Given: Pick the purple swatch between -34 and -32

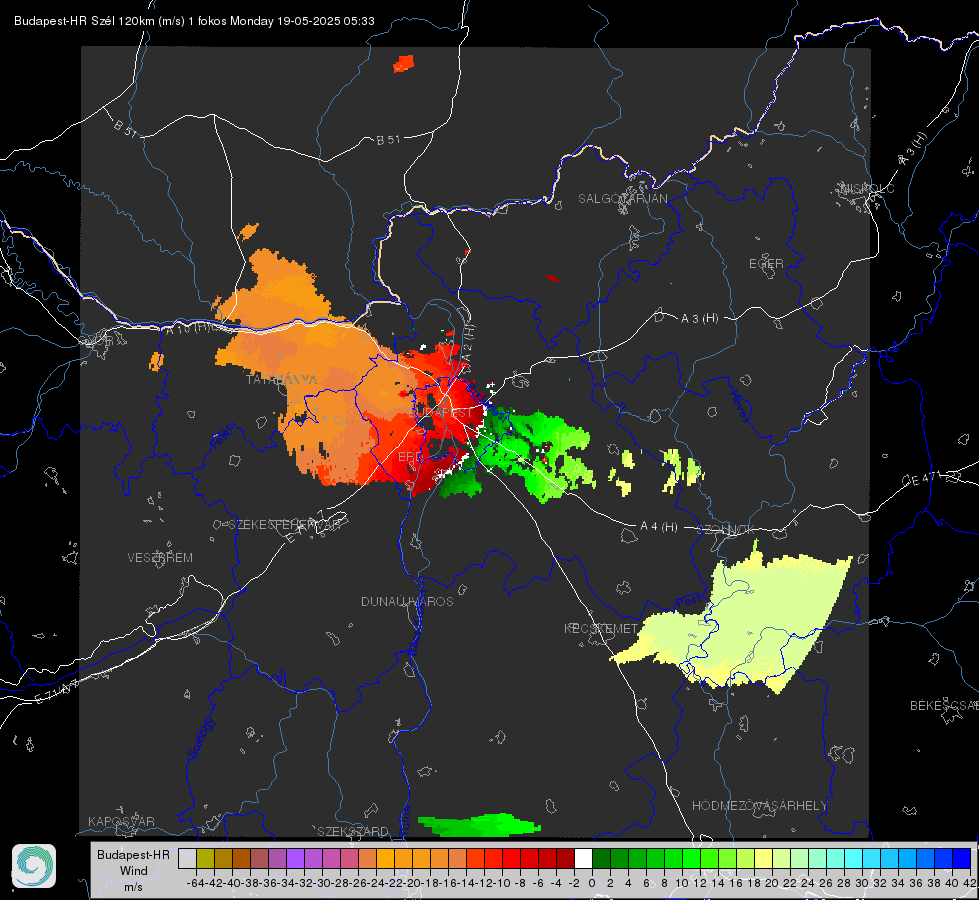Looking at the screenshot, I should 295,858.
